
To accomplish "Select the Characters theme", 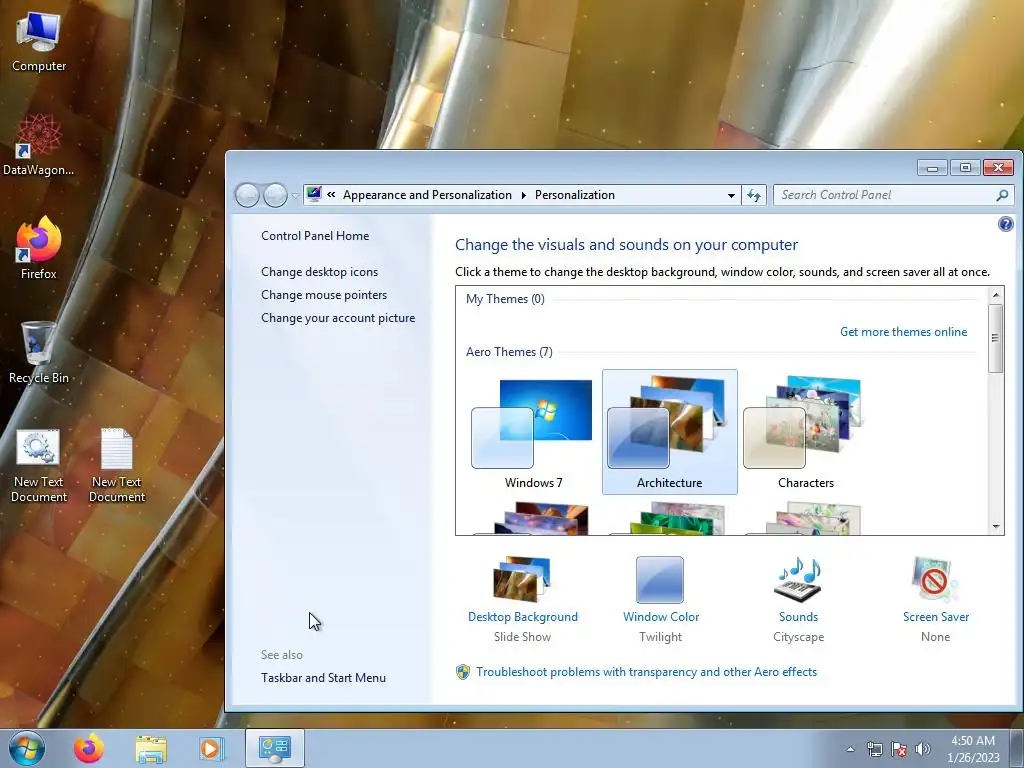I will pyautogui.click(x=805, y=432).
